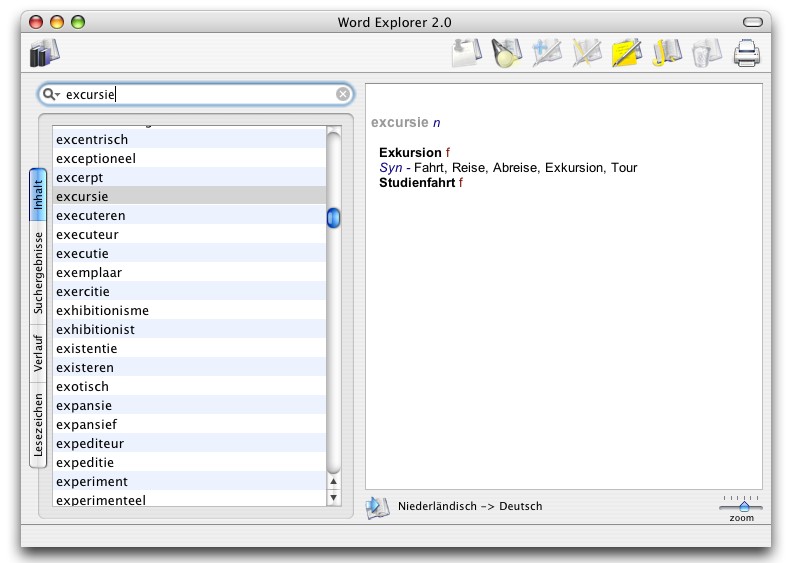Click the toolbar toggle pill button in title bar
794x563 pixels.
point(752,22)
